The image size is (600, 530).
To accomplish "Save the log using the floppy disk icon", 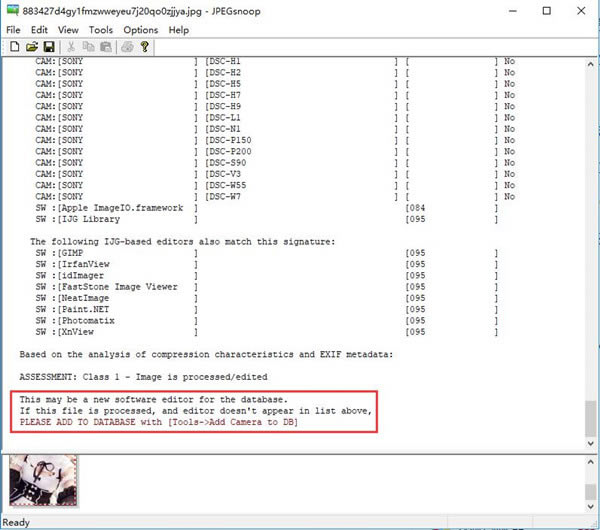I will (48, 46).
